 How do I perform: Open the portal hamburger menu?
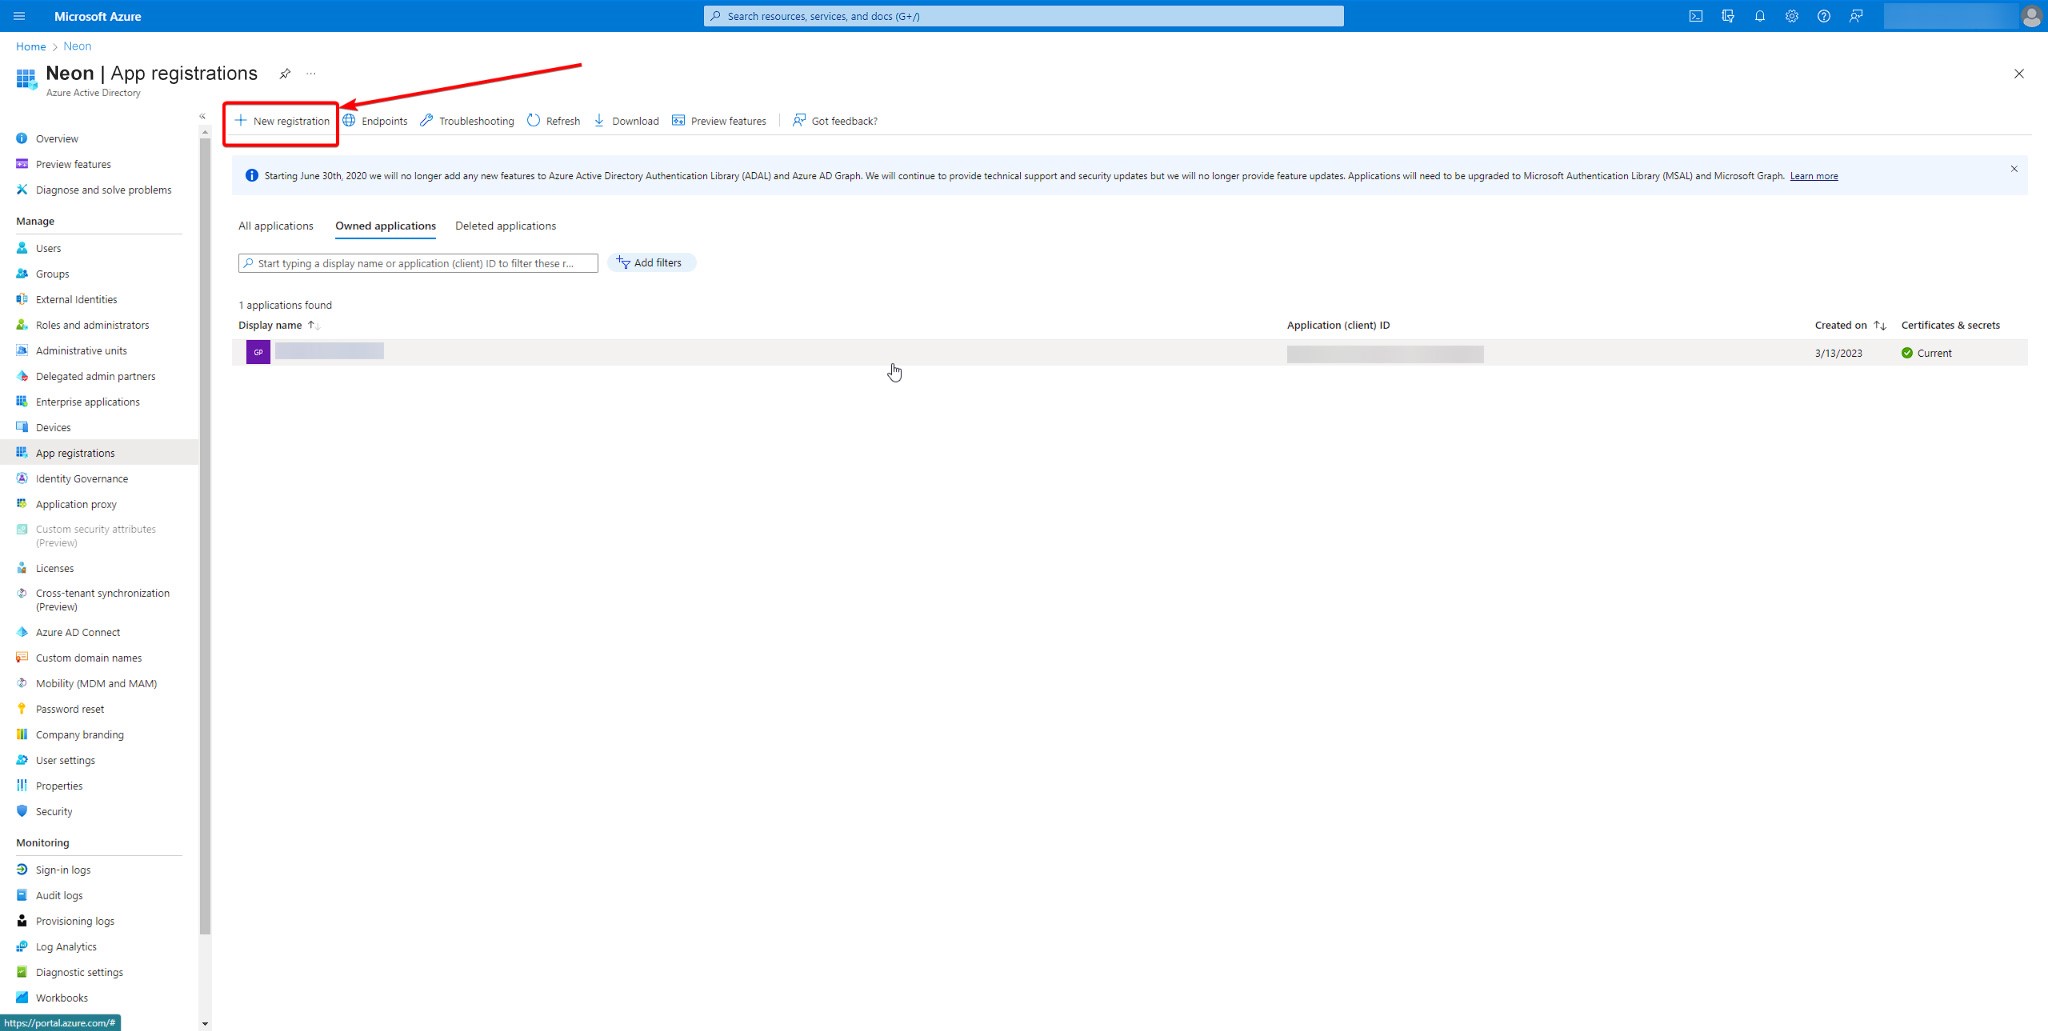[x=19, y=16]
